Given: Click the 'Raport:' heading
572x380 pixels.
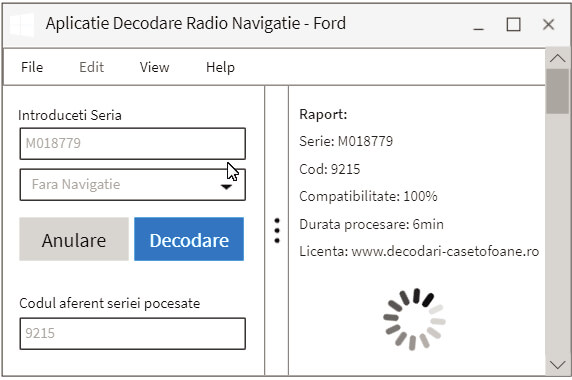Looking at the screenshot, I should (x=323, y=115).
